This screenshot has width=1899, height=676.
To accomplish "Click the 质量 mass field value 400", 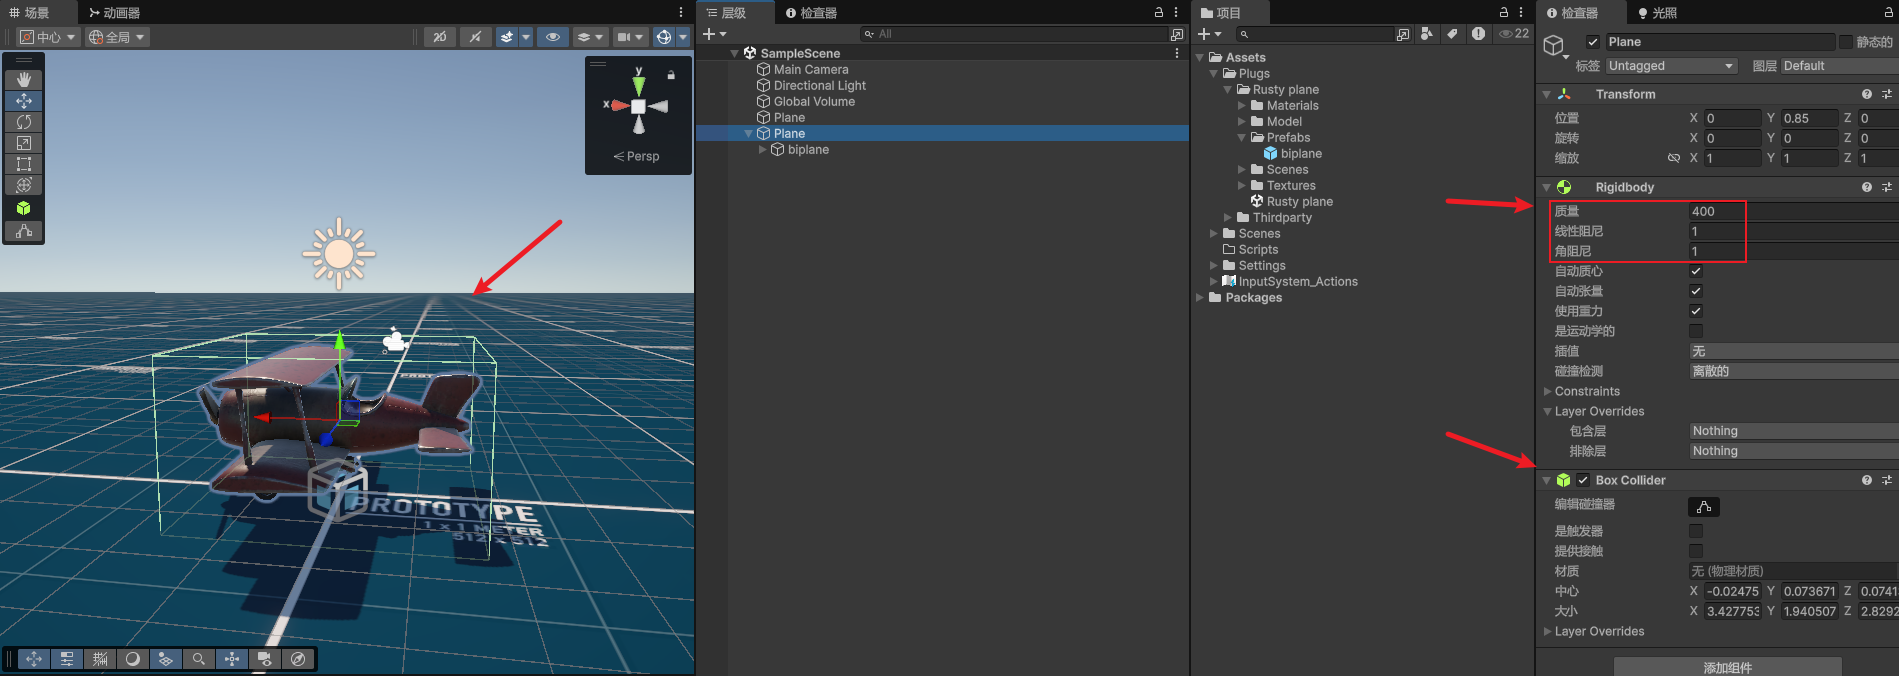I will coord(1793,211).
